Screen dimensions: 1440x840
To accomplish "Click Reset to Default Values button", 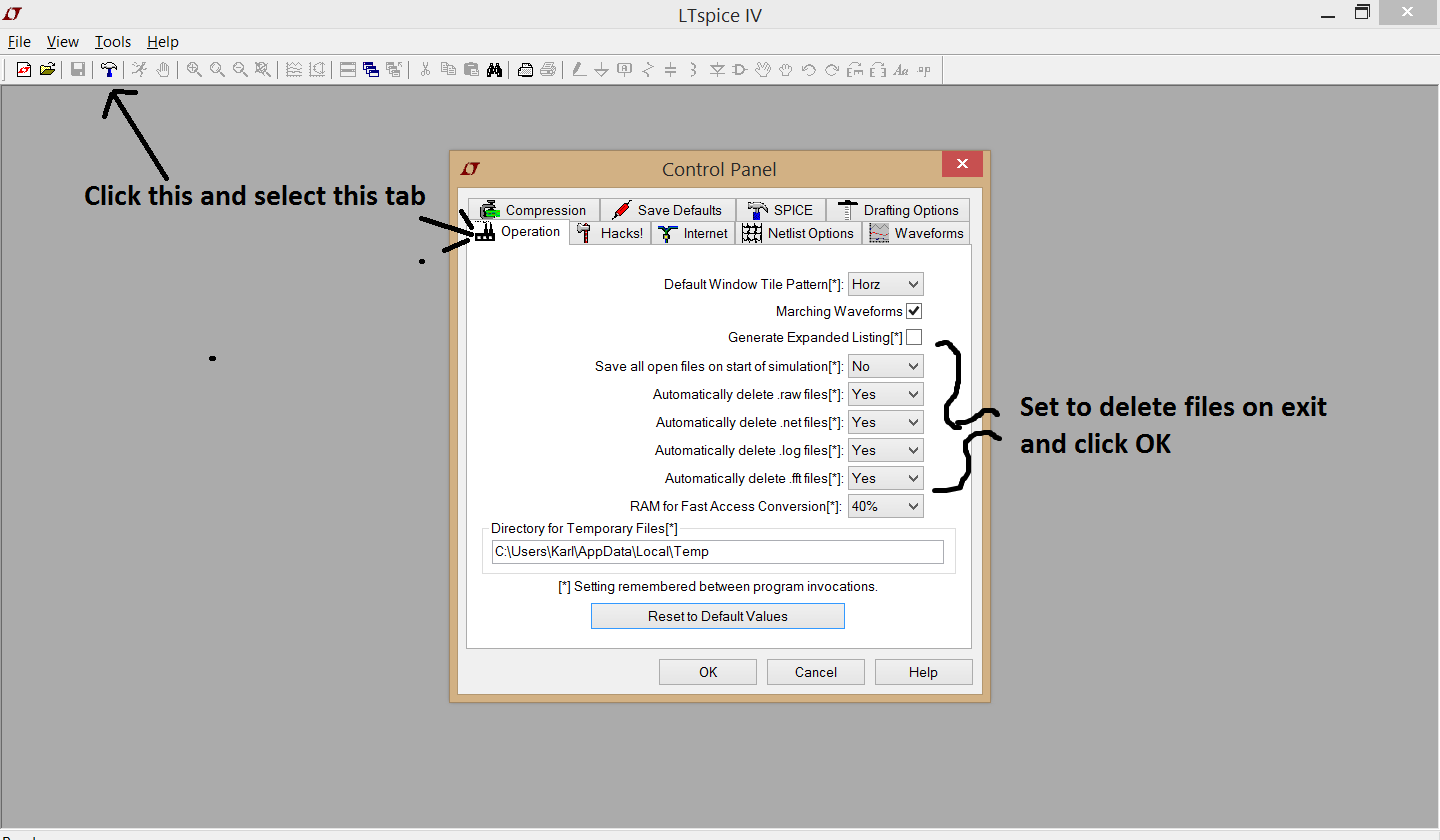I will click(718, 616).
